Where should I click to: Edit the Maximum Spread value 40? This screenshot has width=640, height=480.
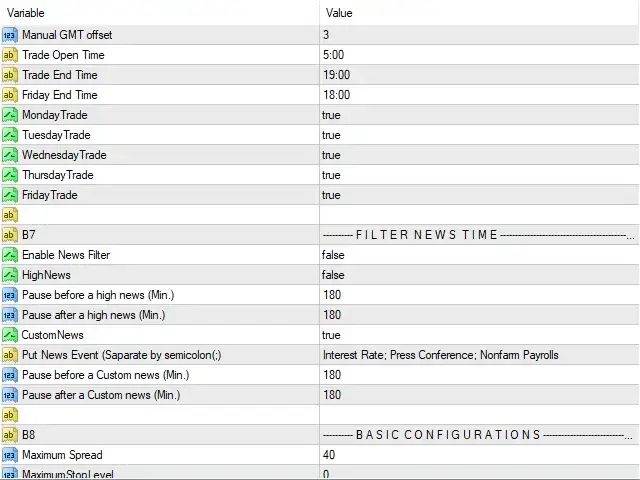click(480, 455)
